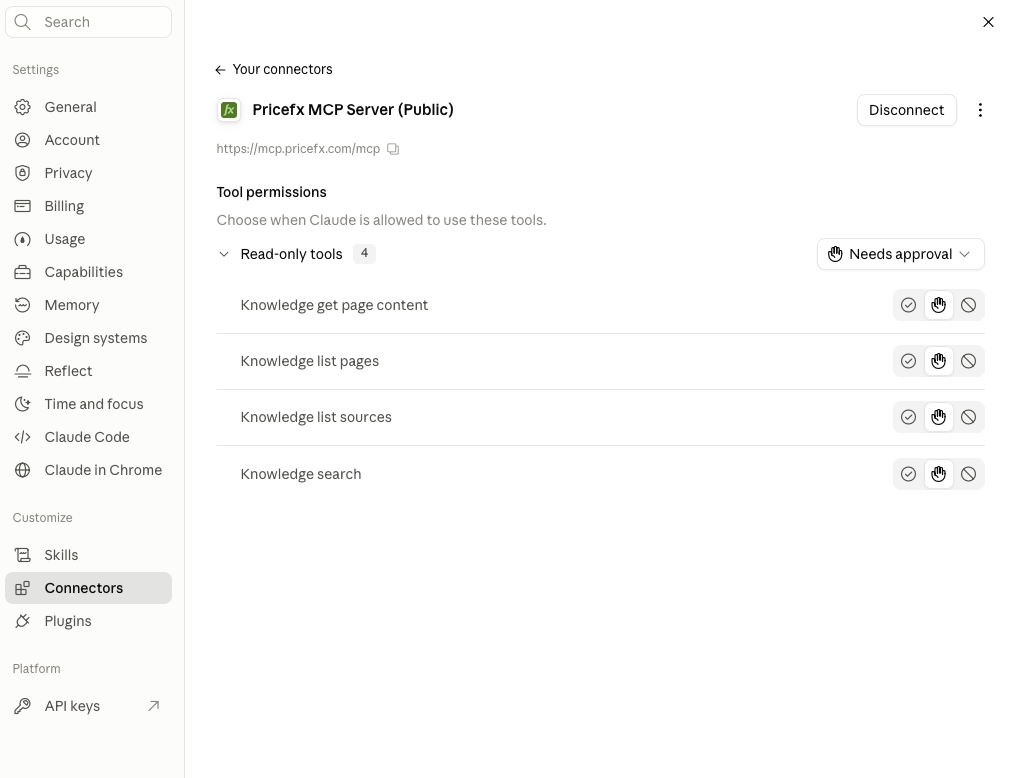Open the Needs approval dropdown

[x=900, y=254]
